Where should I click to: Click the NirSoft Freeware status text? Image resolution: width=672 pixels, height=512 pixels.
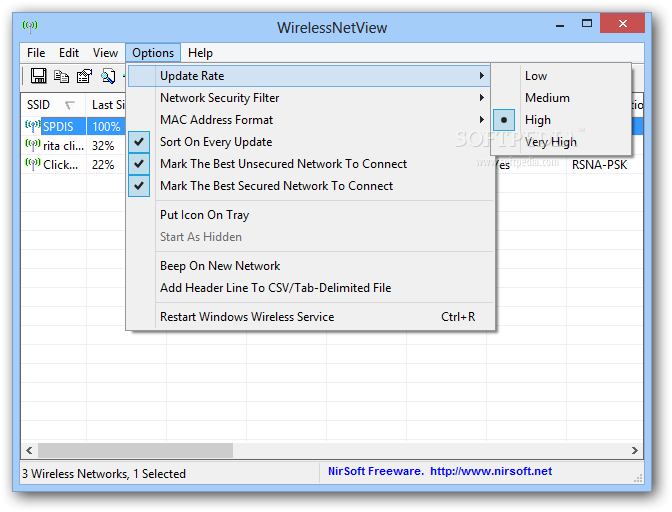tap(375, 471)
